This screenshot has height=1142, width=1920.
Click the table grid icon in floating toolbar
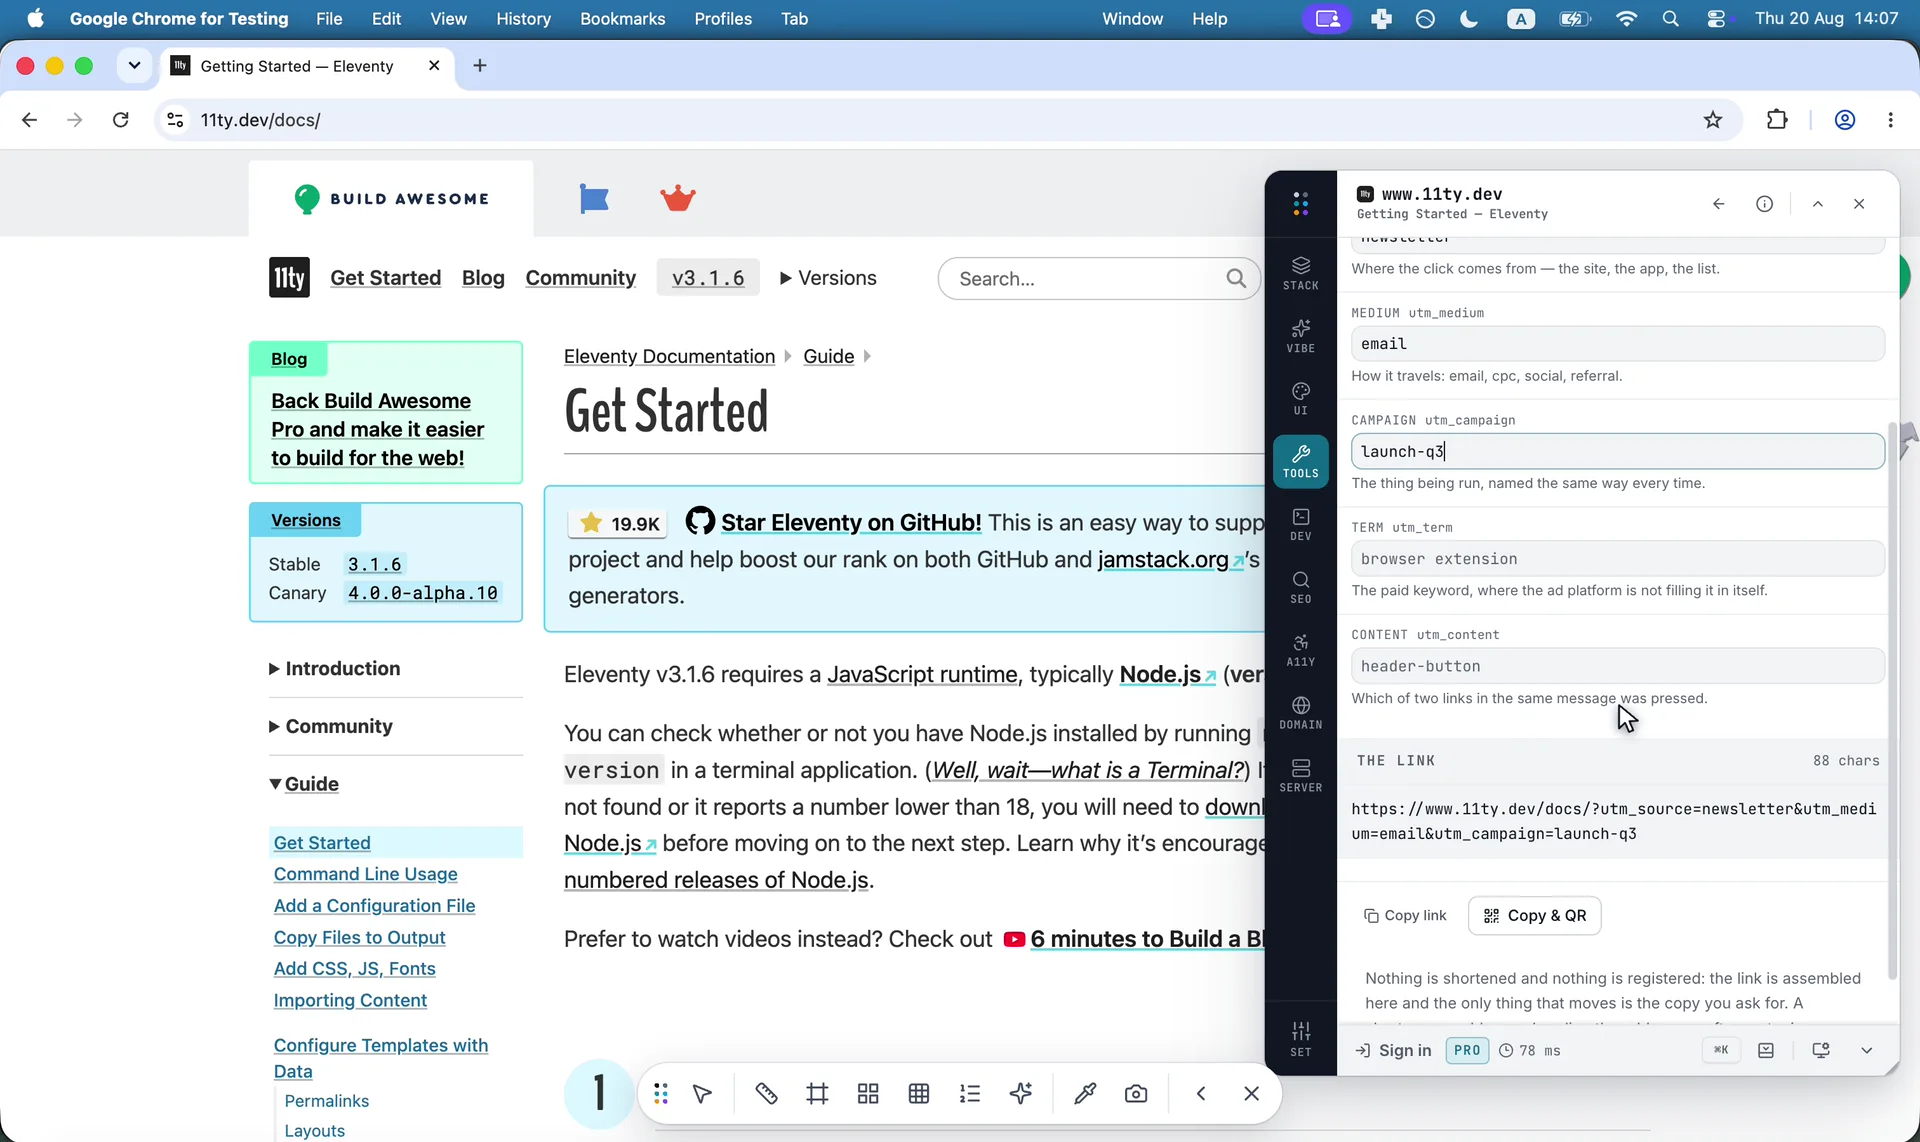919,1094
